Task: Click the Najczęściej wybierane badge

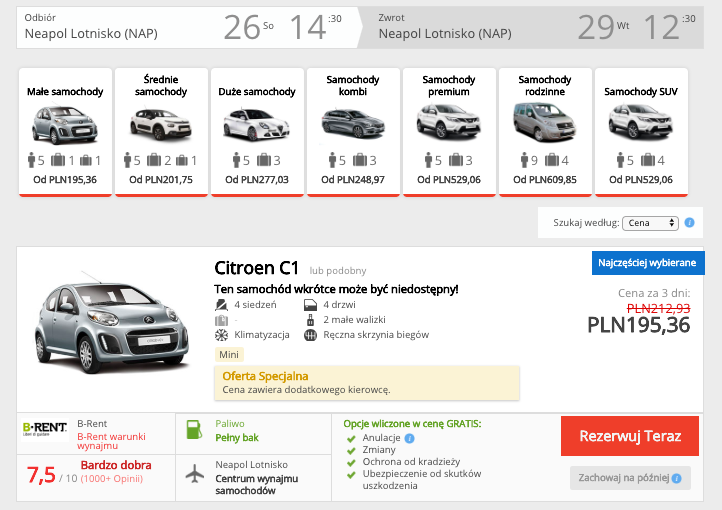Action: point(647,263)
